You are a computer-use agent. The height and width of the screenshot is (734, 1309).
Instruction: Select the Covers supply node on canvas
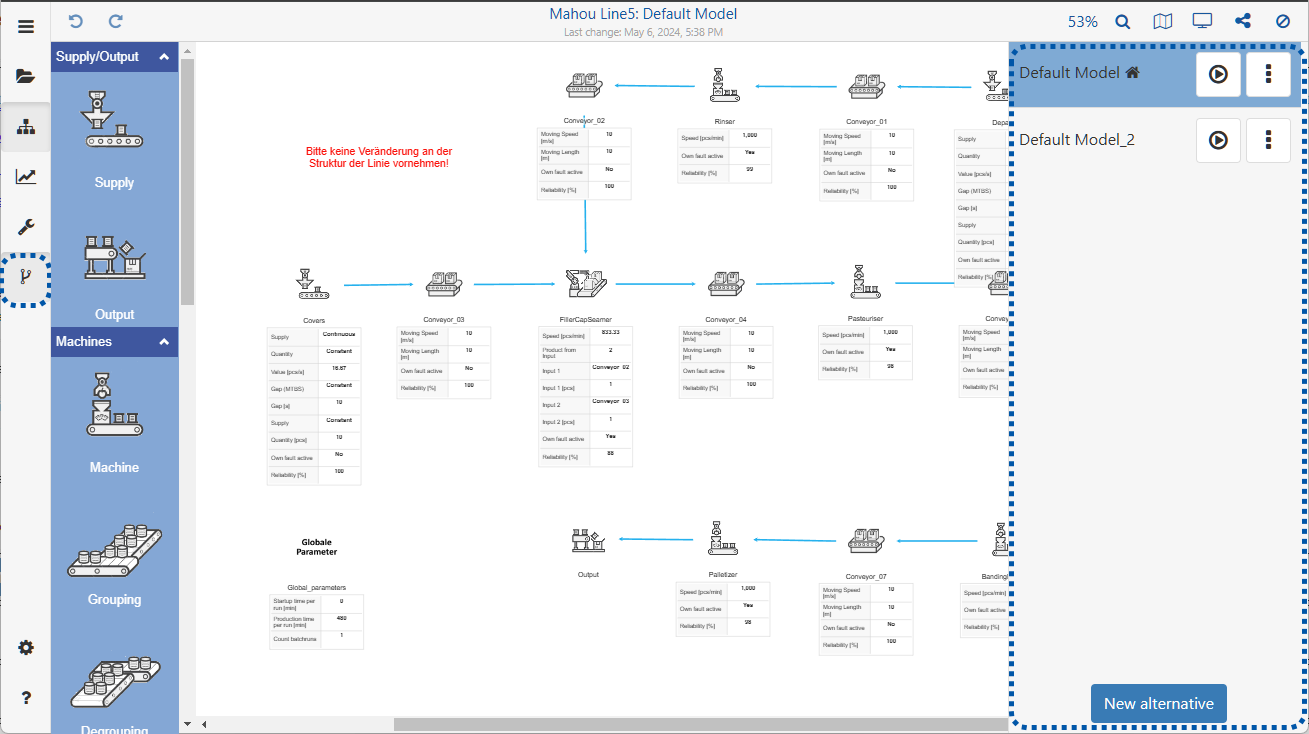313,284
